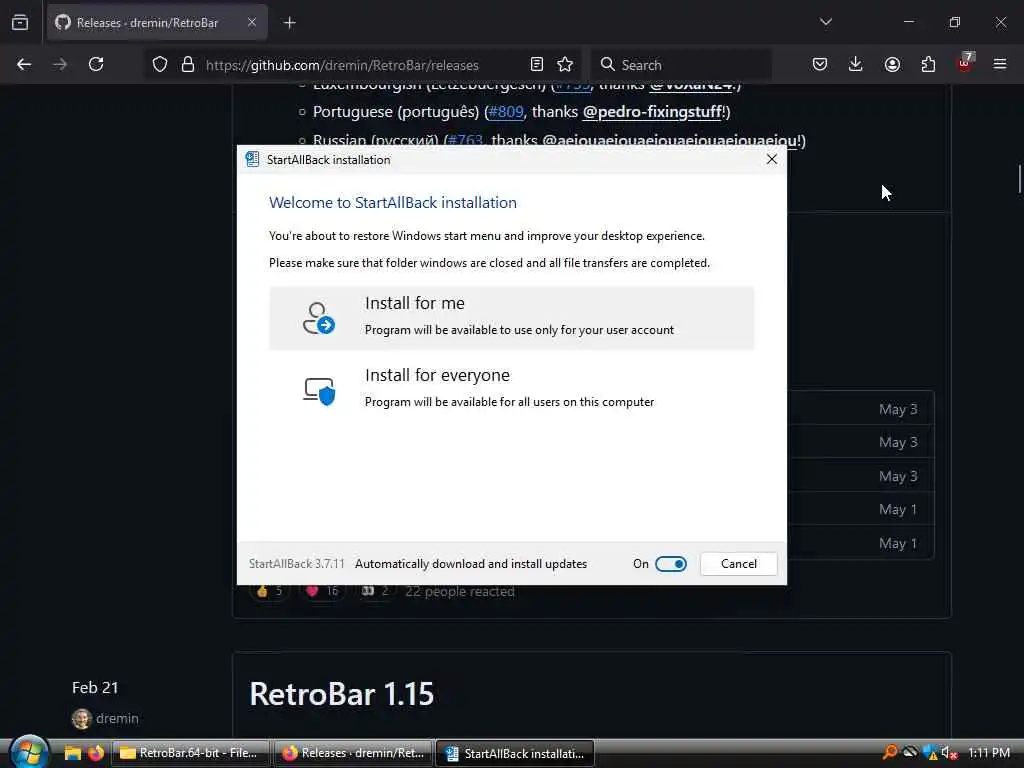
Task: Launch Firefox from quick launch
Action: [96, 753]
